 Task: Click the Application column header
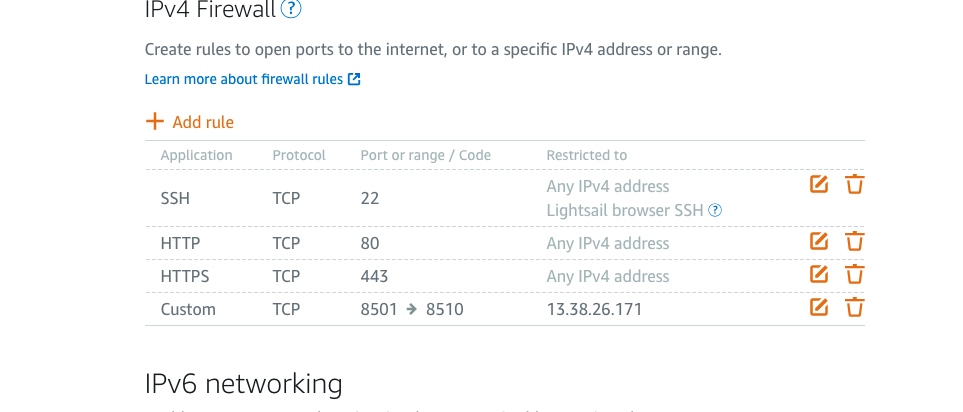(x=196, y=155)
